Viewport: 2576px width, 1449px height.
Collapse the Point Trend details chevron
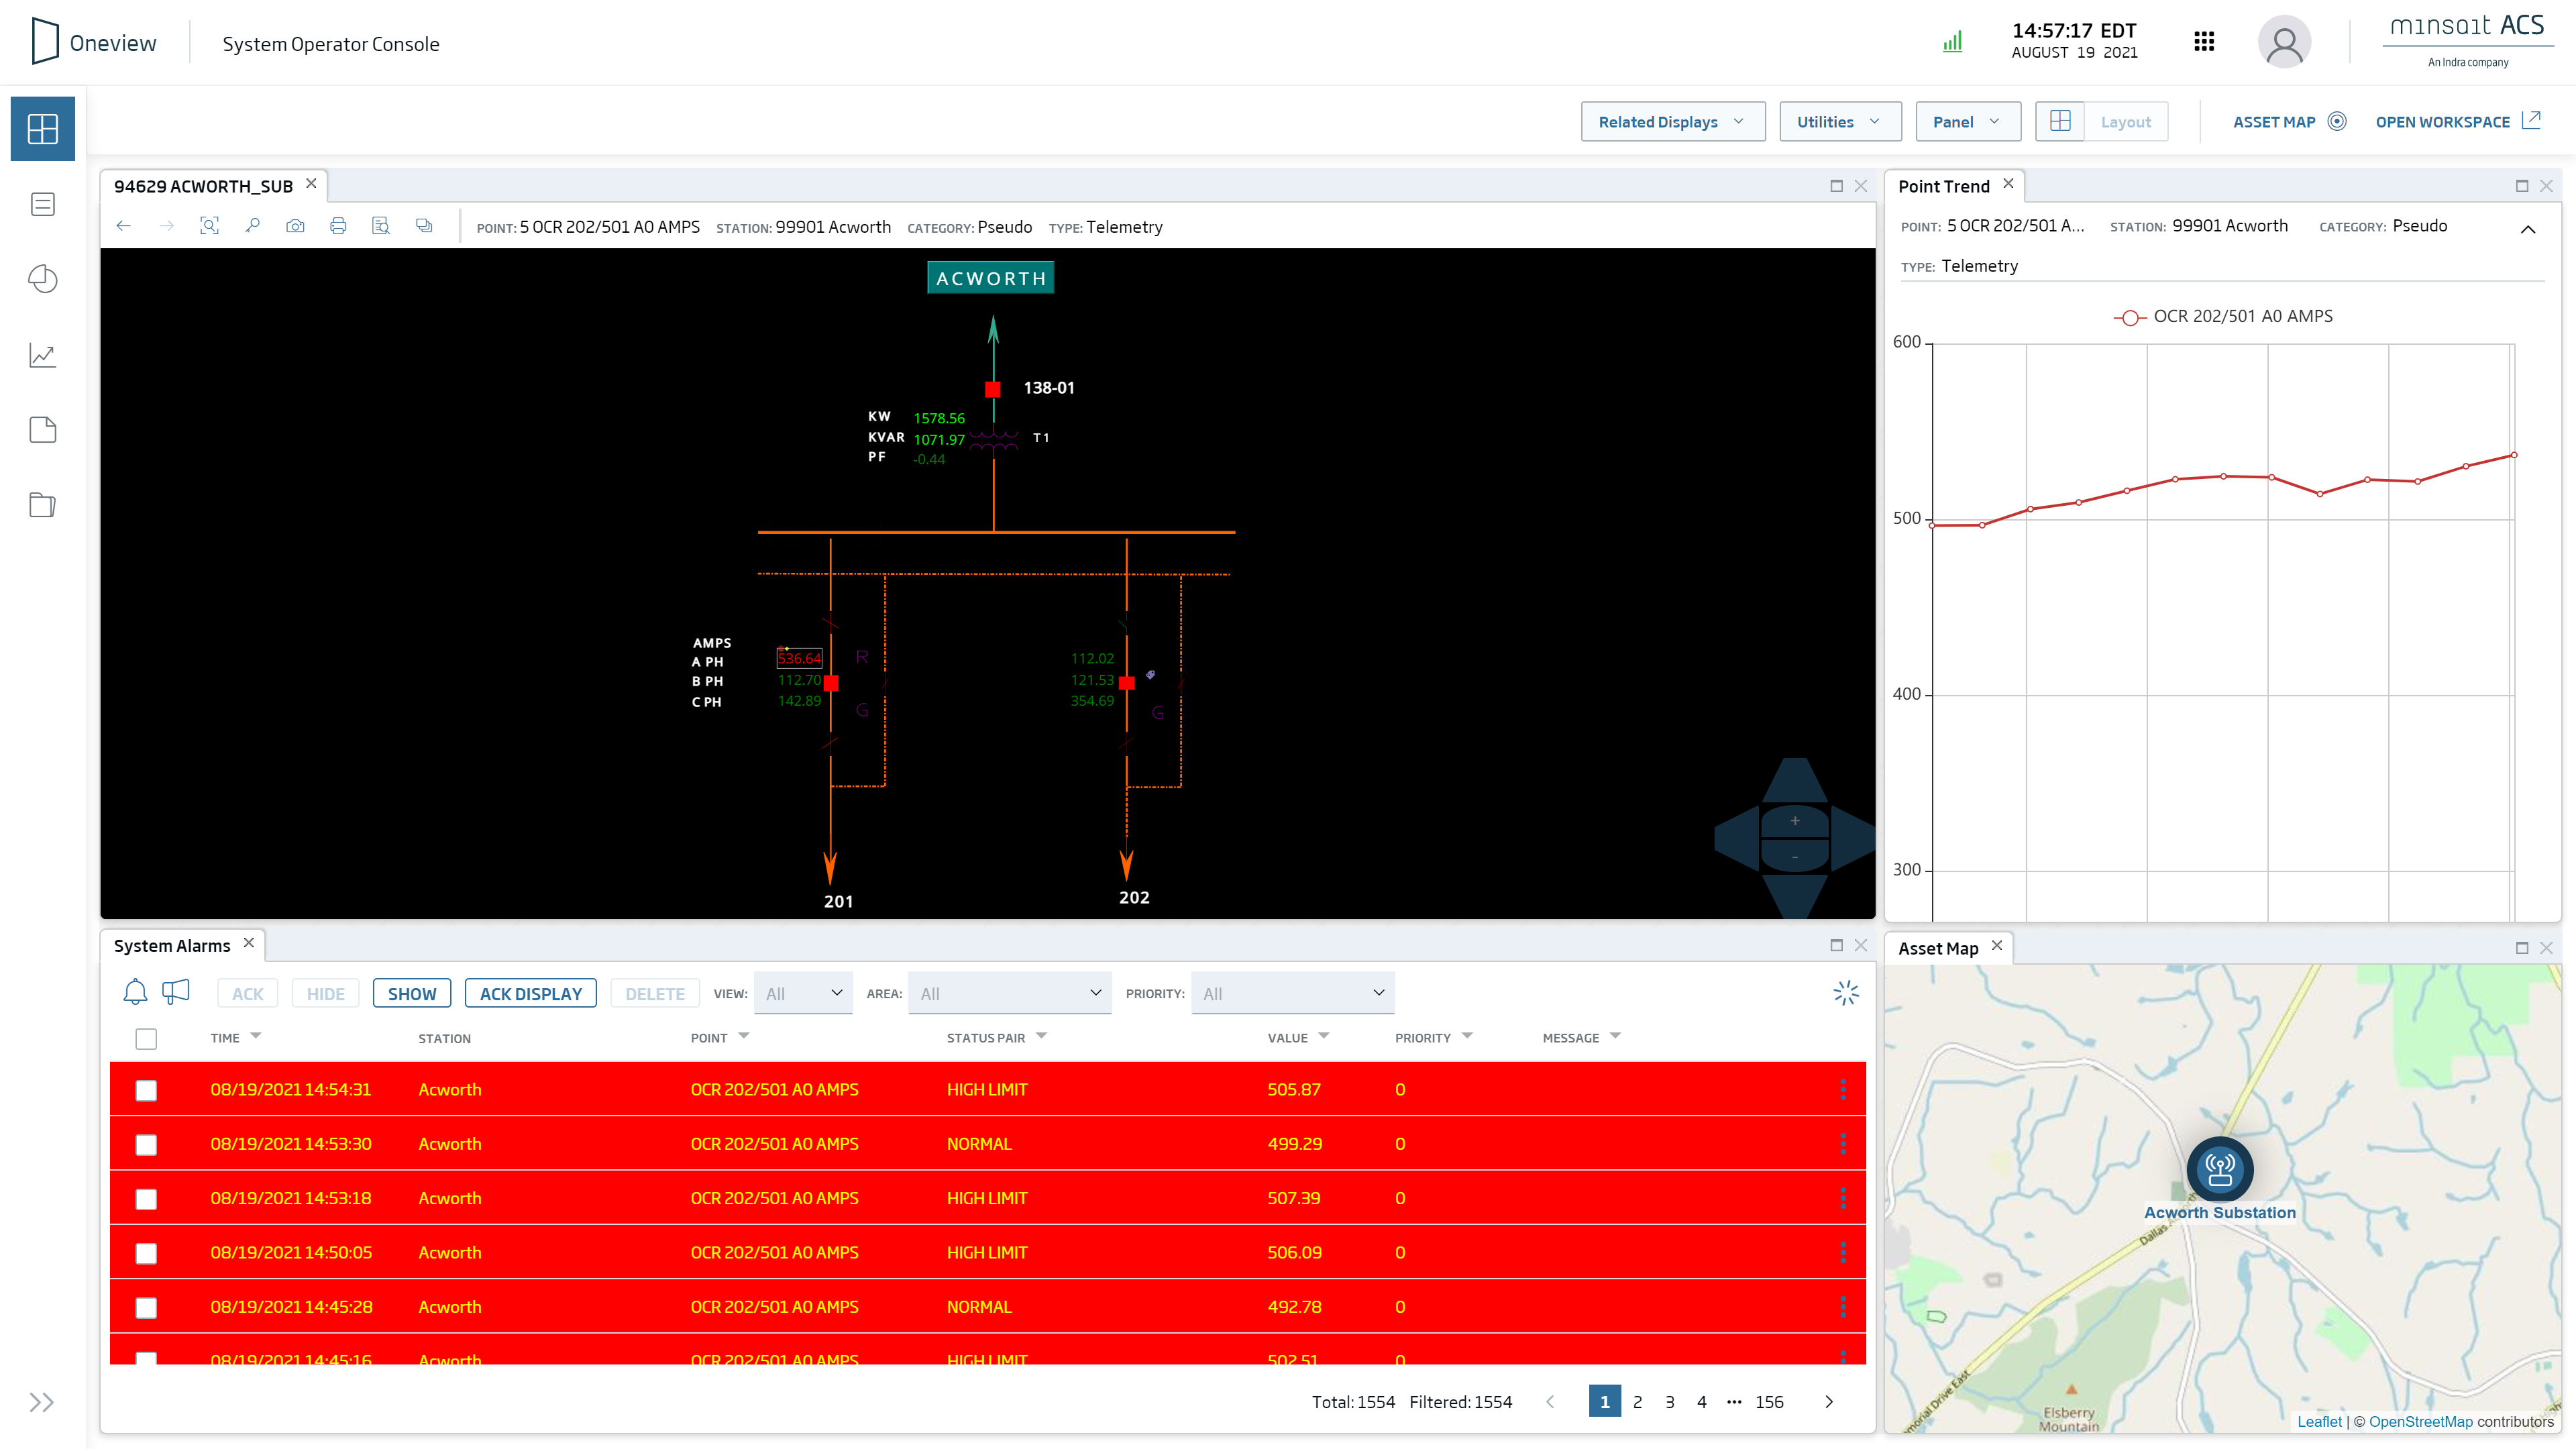pos(2527,229)
